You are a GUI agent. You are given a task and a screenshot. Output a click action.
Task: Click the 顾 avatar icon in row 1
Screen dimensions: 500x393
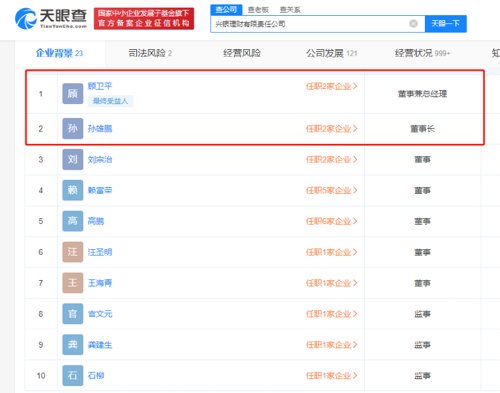(73, 94)
